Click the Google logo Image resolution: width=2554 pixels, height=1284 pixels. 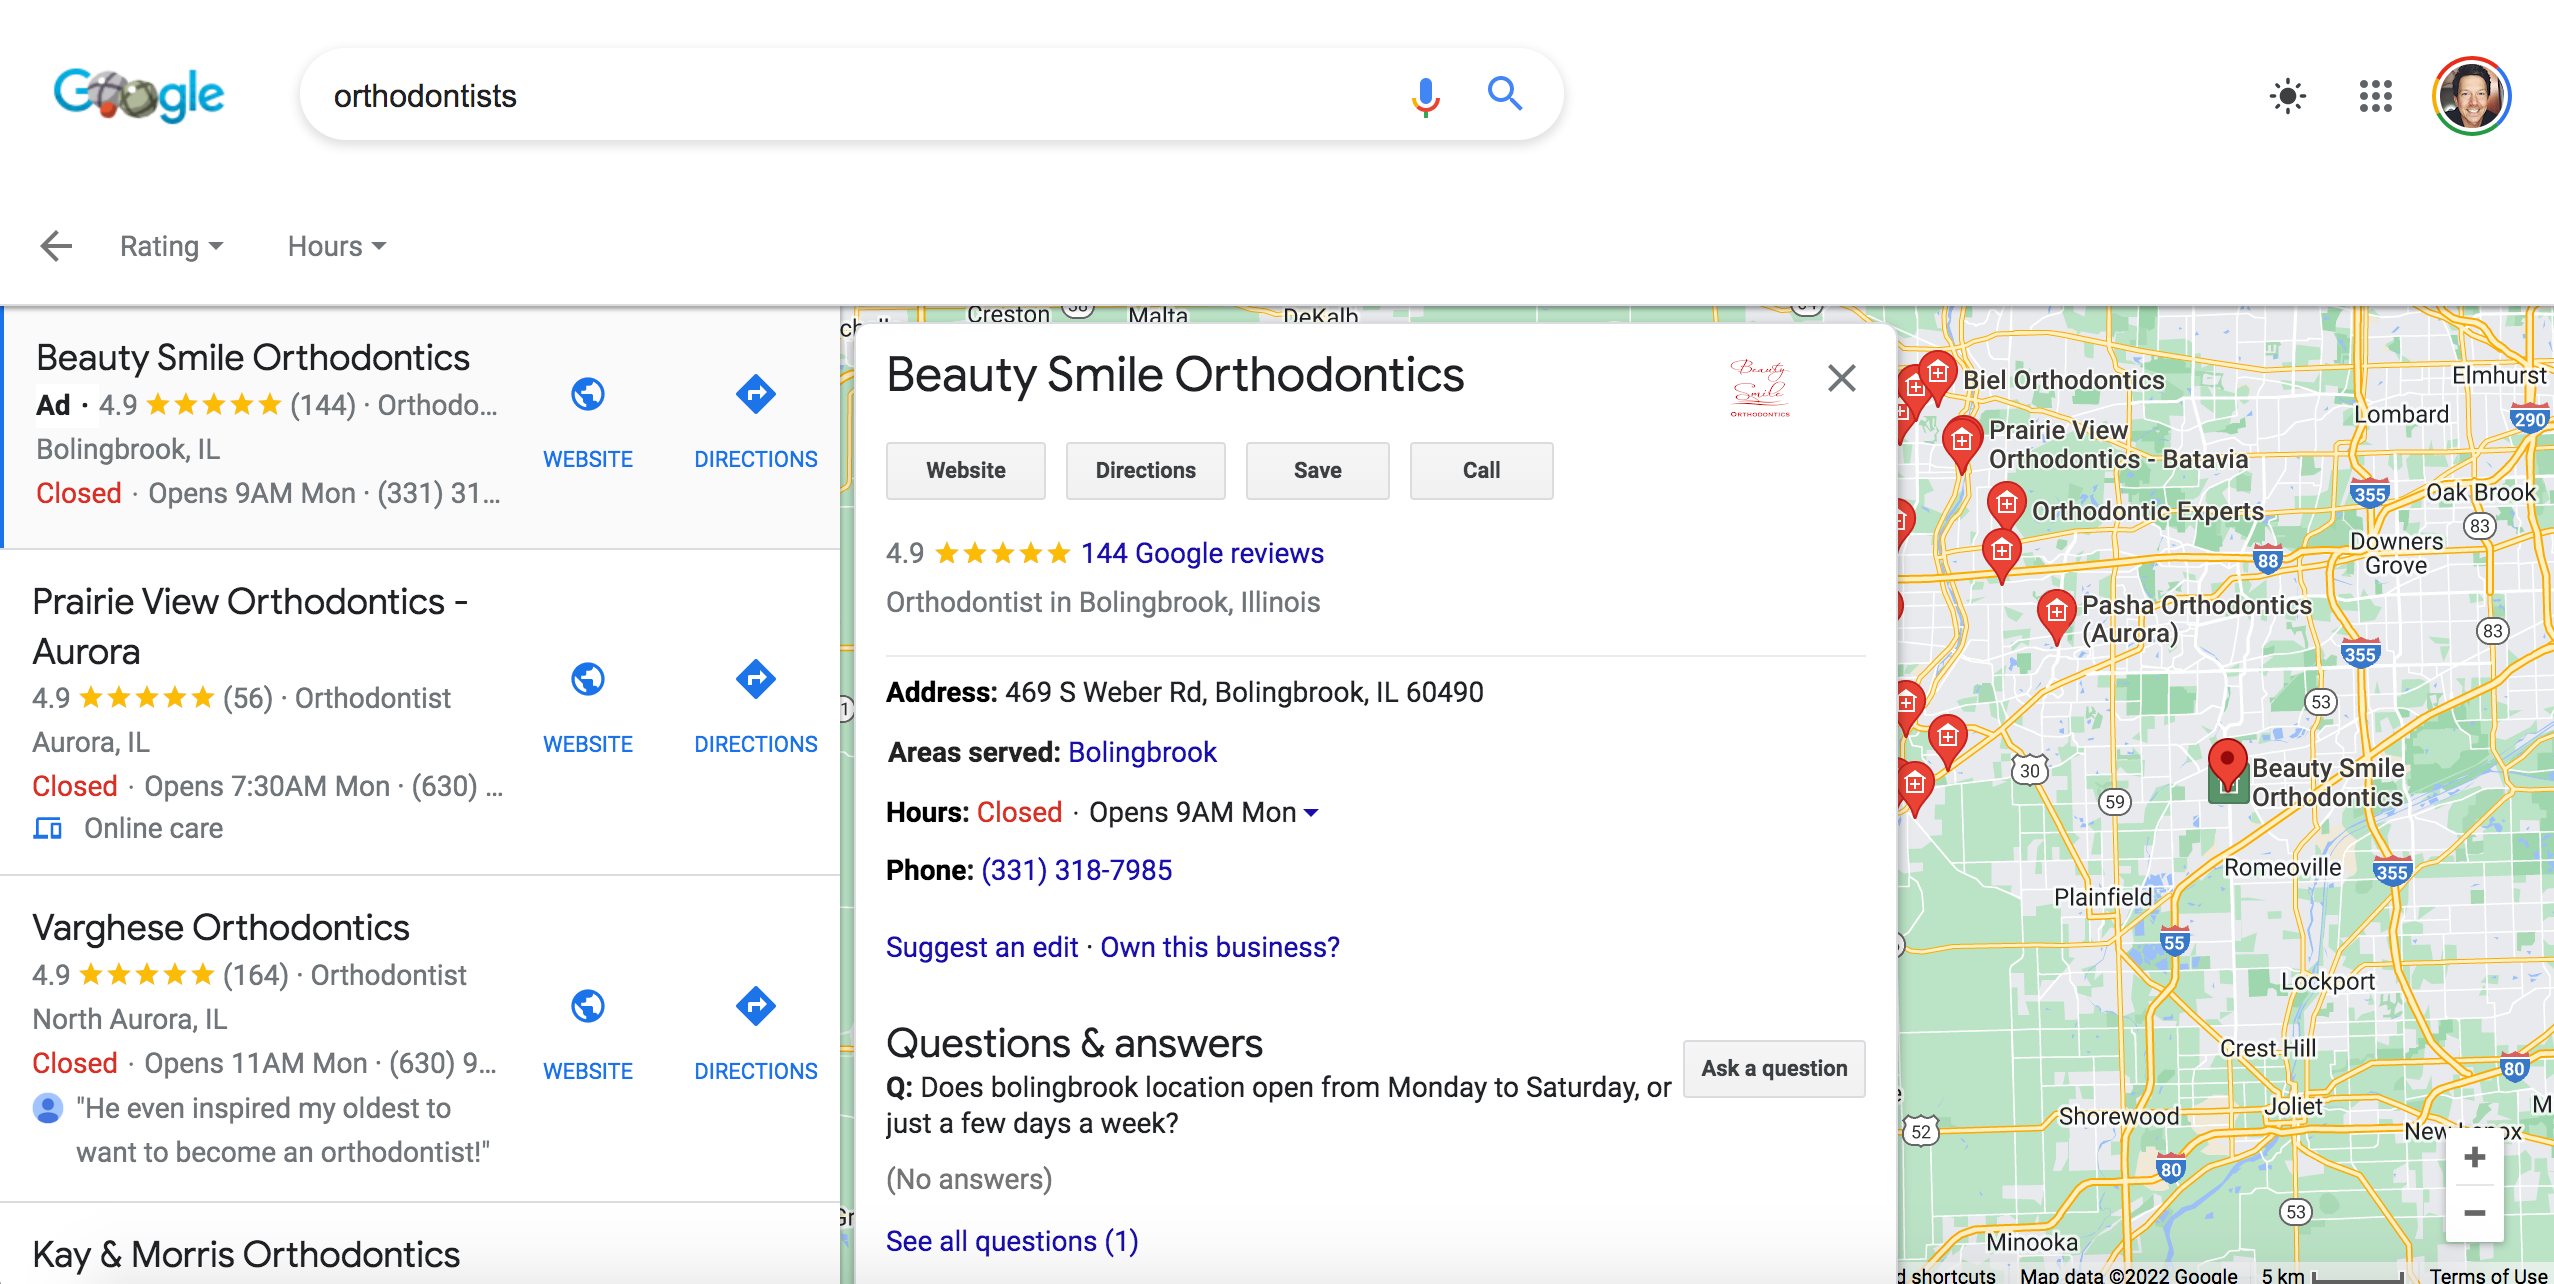click(x=138, y=96)
